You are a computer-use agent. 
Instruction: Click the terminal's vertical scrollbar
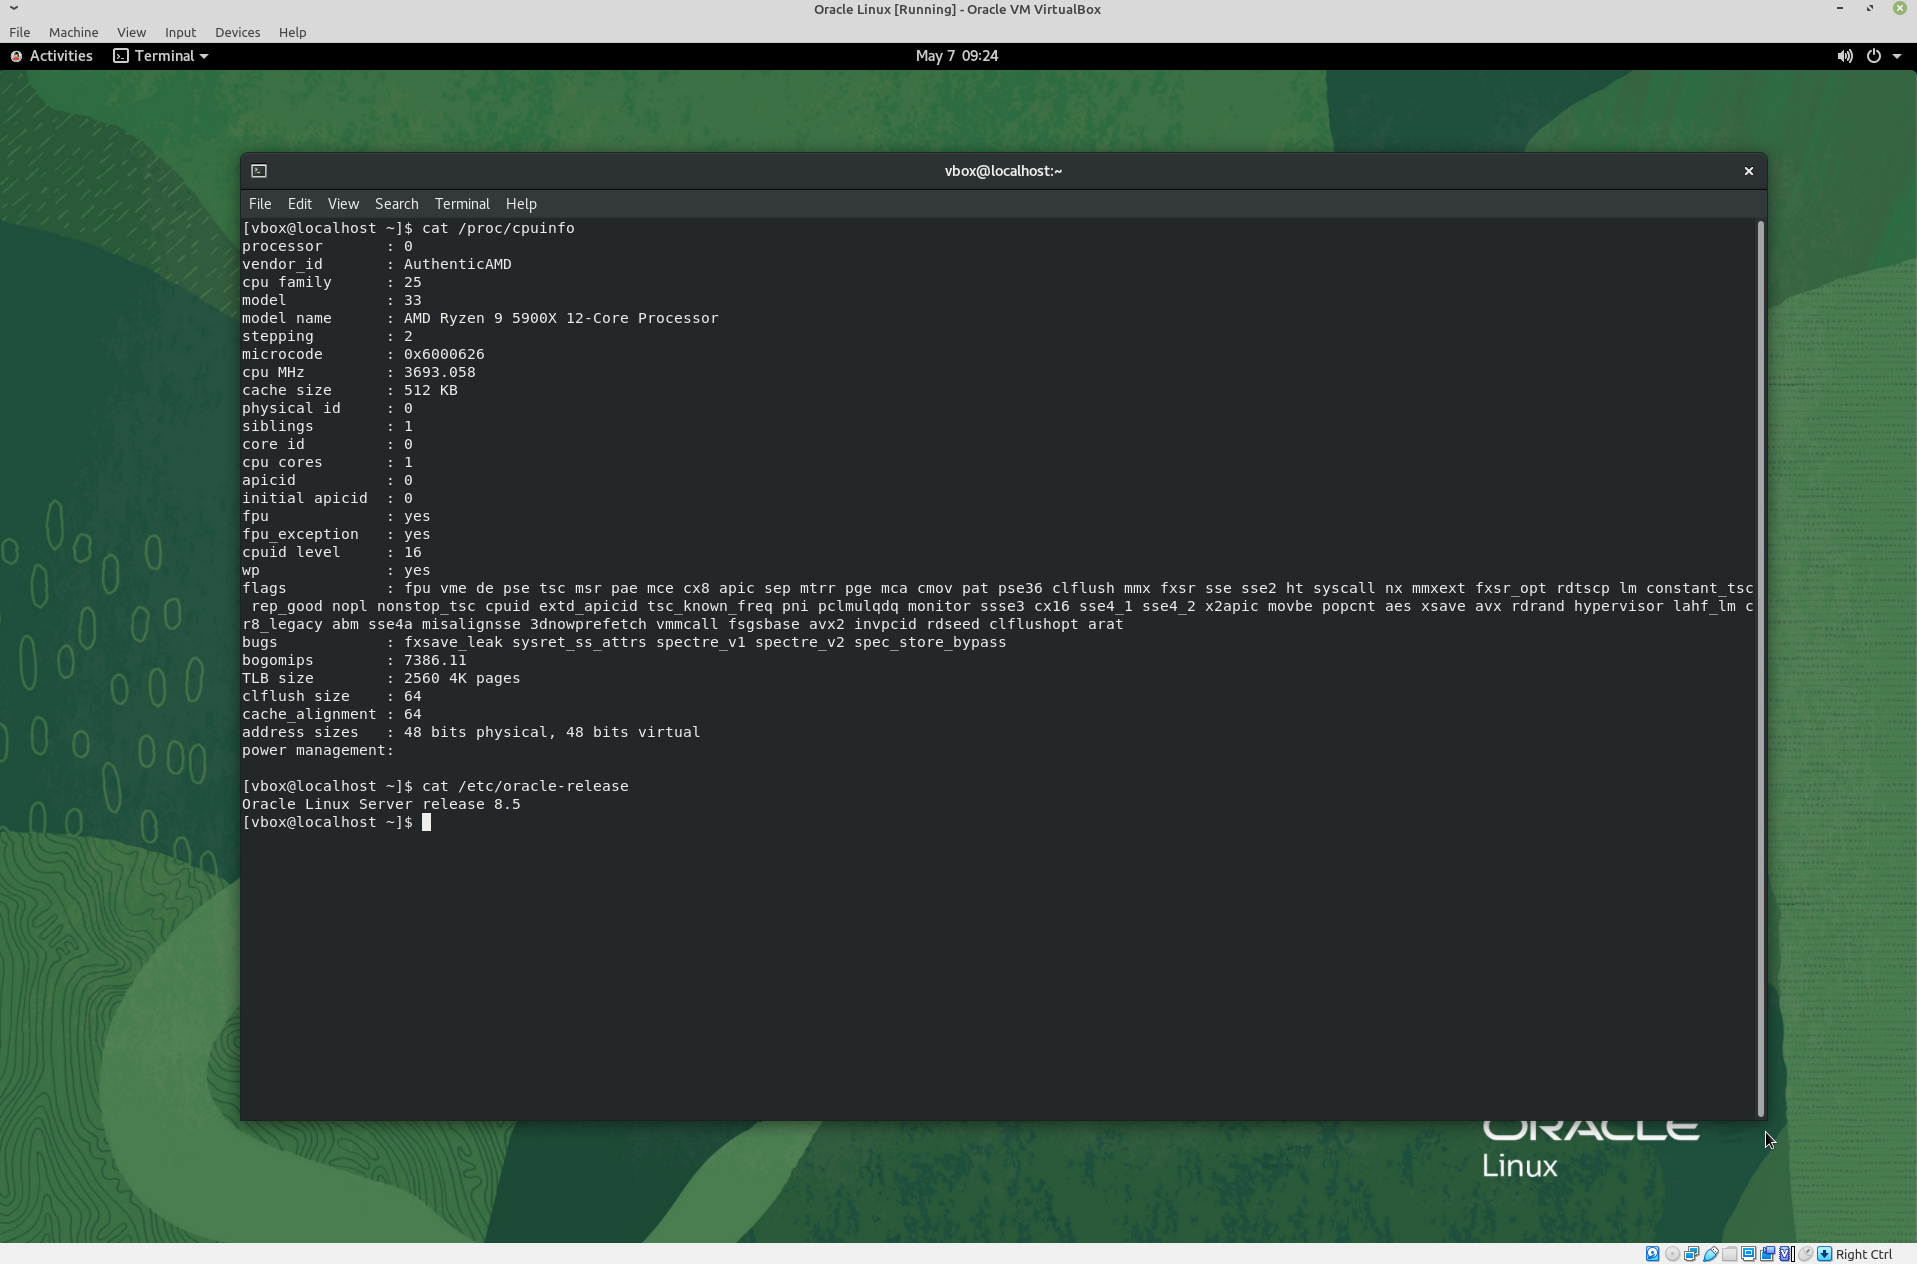1761,669
